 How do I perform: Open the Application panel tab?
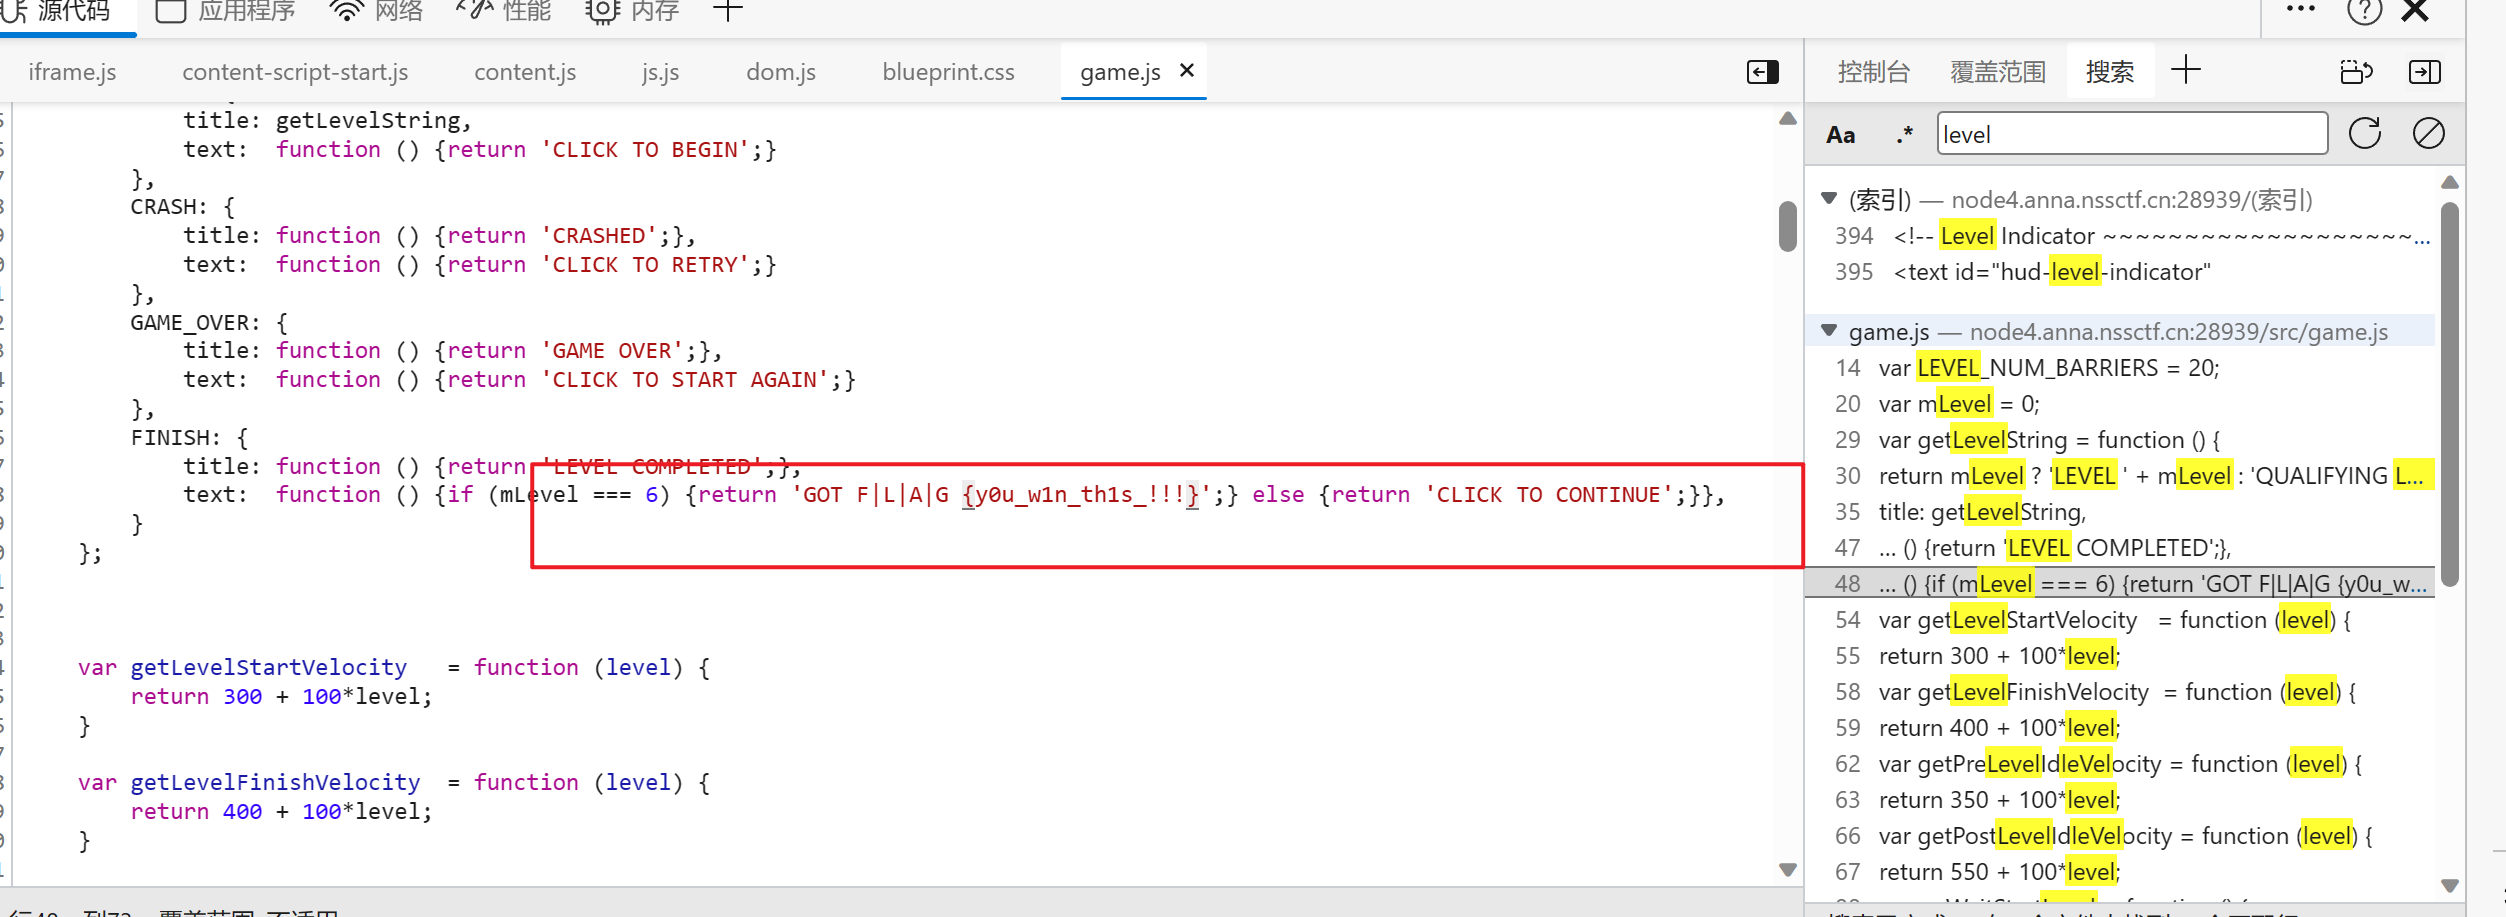(226, 12)
